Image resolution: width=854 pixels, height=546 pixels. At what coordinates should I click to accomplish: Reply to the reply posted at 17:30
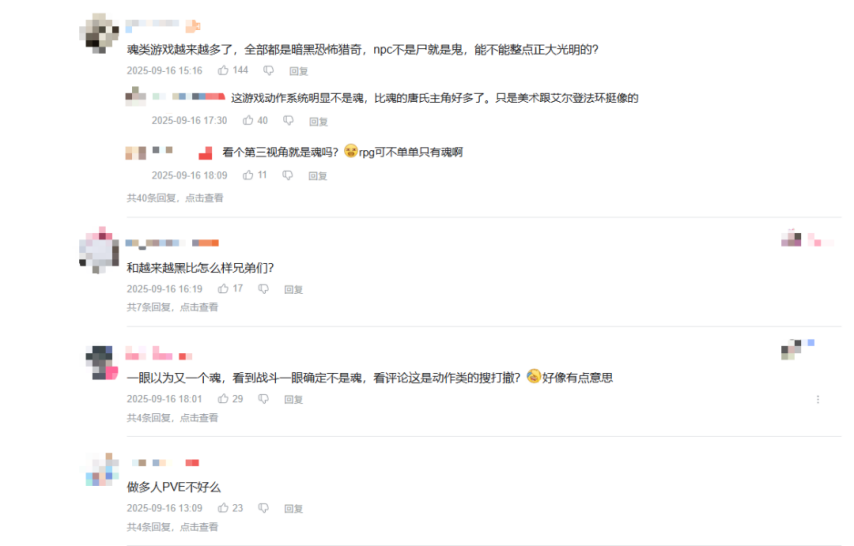319,121
